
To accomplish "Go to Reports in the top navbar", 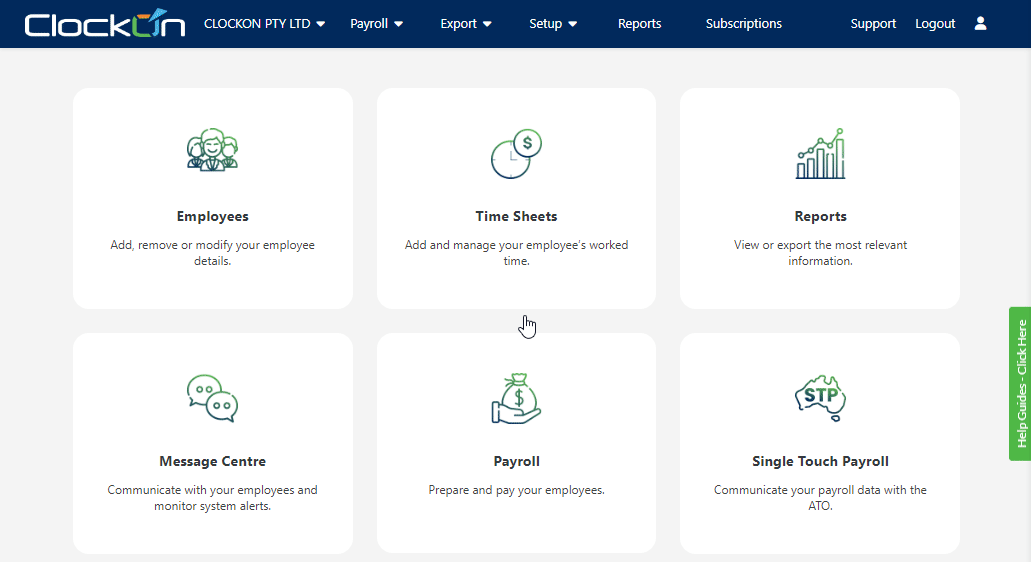I will point(639,24).
